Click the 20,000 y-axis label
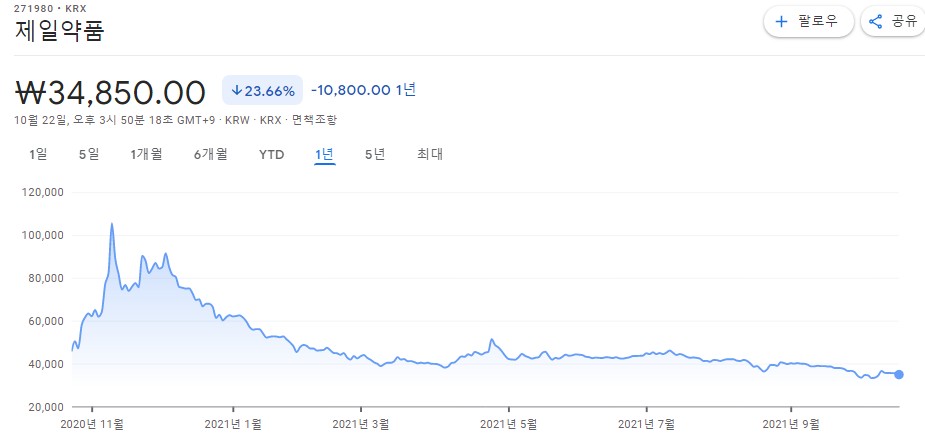The image size is (925, 442). point(45,407)
